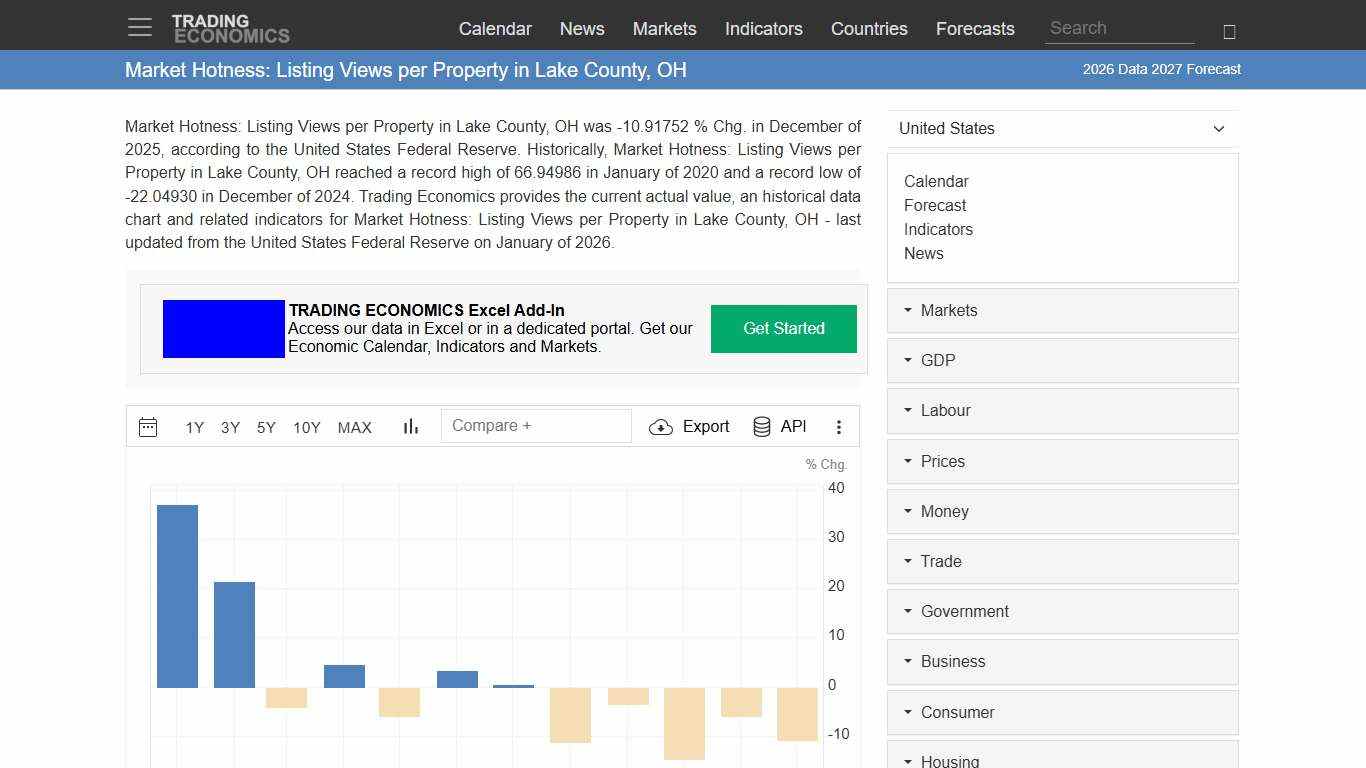Switch chart type using the bar chart icon
This screenshot has height=768, width=1366.
coord(410,426)
